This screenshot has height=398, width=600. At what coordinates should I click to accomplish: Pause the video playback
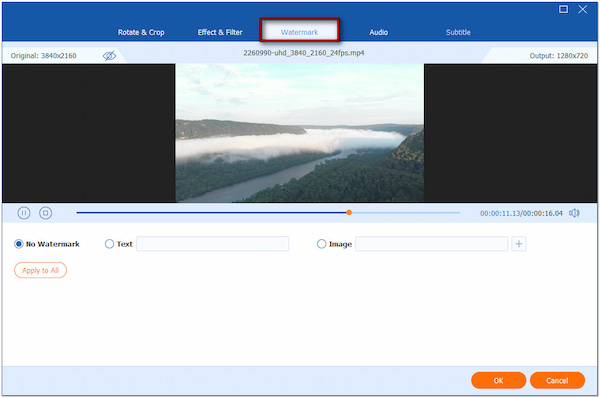coord(24,213)
